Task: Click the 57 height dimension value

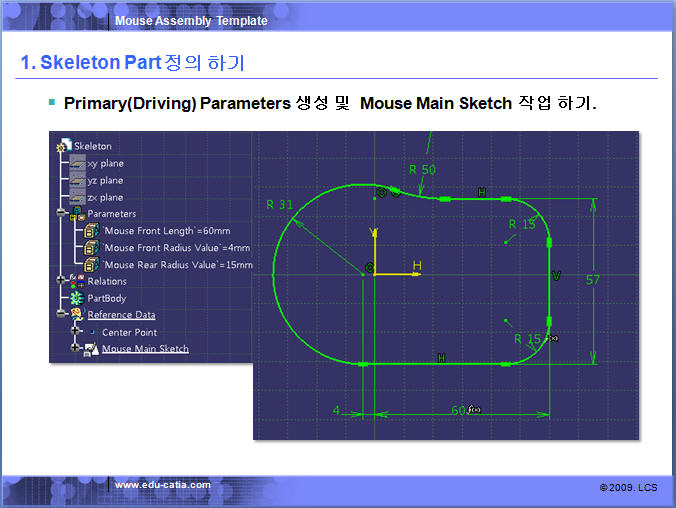Action: [x=593, y=280]
